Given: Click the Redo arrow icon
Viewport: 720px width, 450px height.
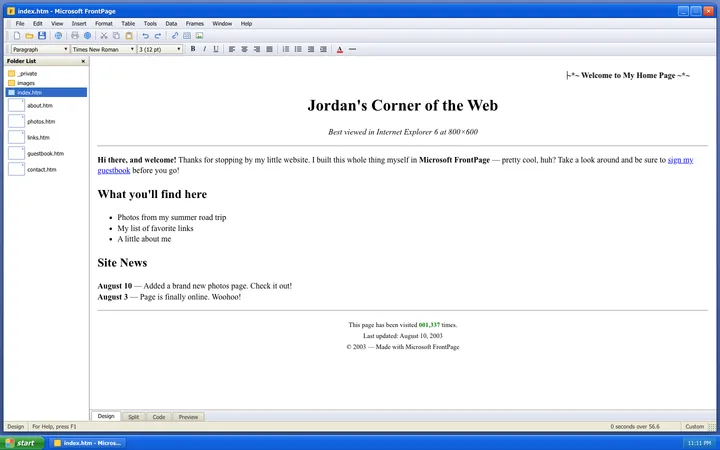Looking at the screenshot, I should pos(158,36).
